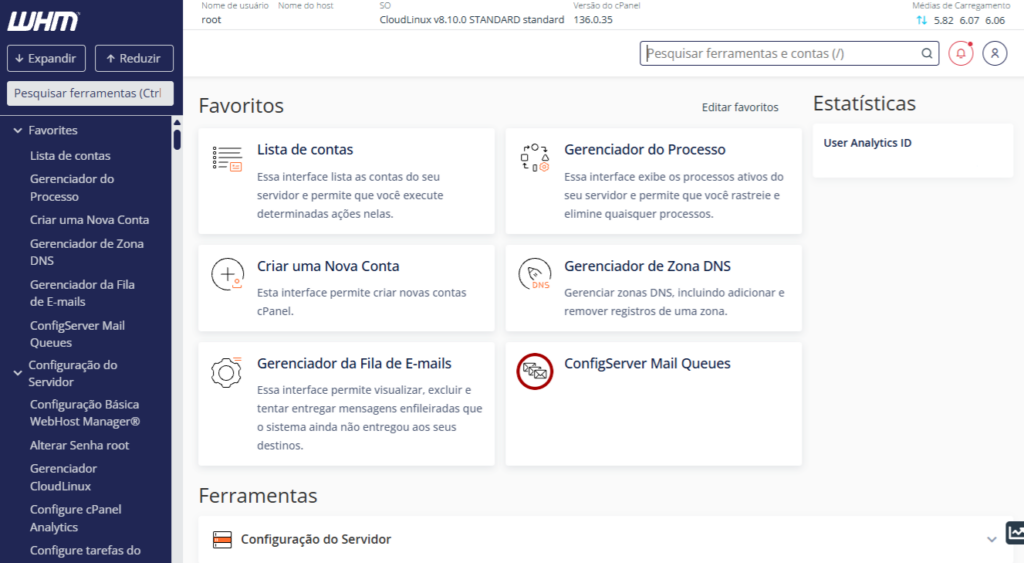Screen dimensions: 1024x563
Task: Click the CloudLinux v8.10.0 STANDARD text
Action: (x=472, y=20)
